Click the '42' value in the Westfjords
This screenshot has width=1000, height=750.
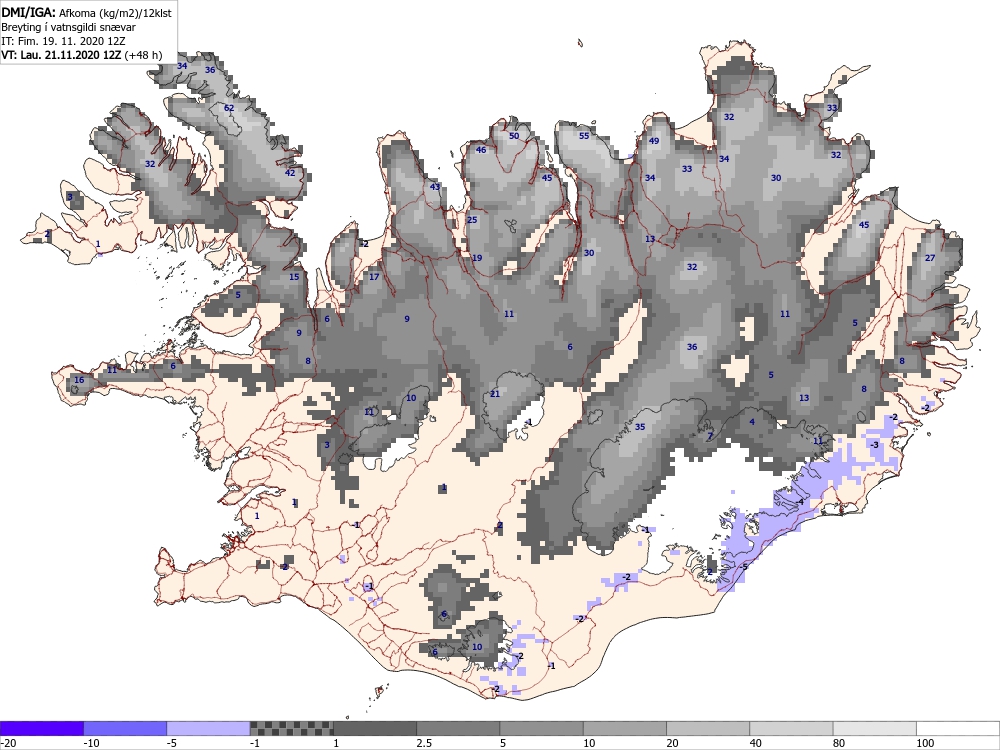[290, 173]
